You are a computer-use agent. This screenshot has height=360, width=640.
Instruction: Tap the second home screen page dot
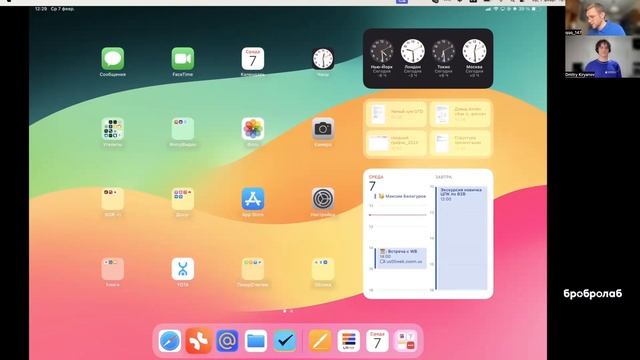click(x=291, y=311)
